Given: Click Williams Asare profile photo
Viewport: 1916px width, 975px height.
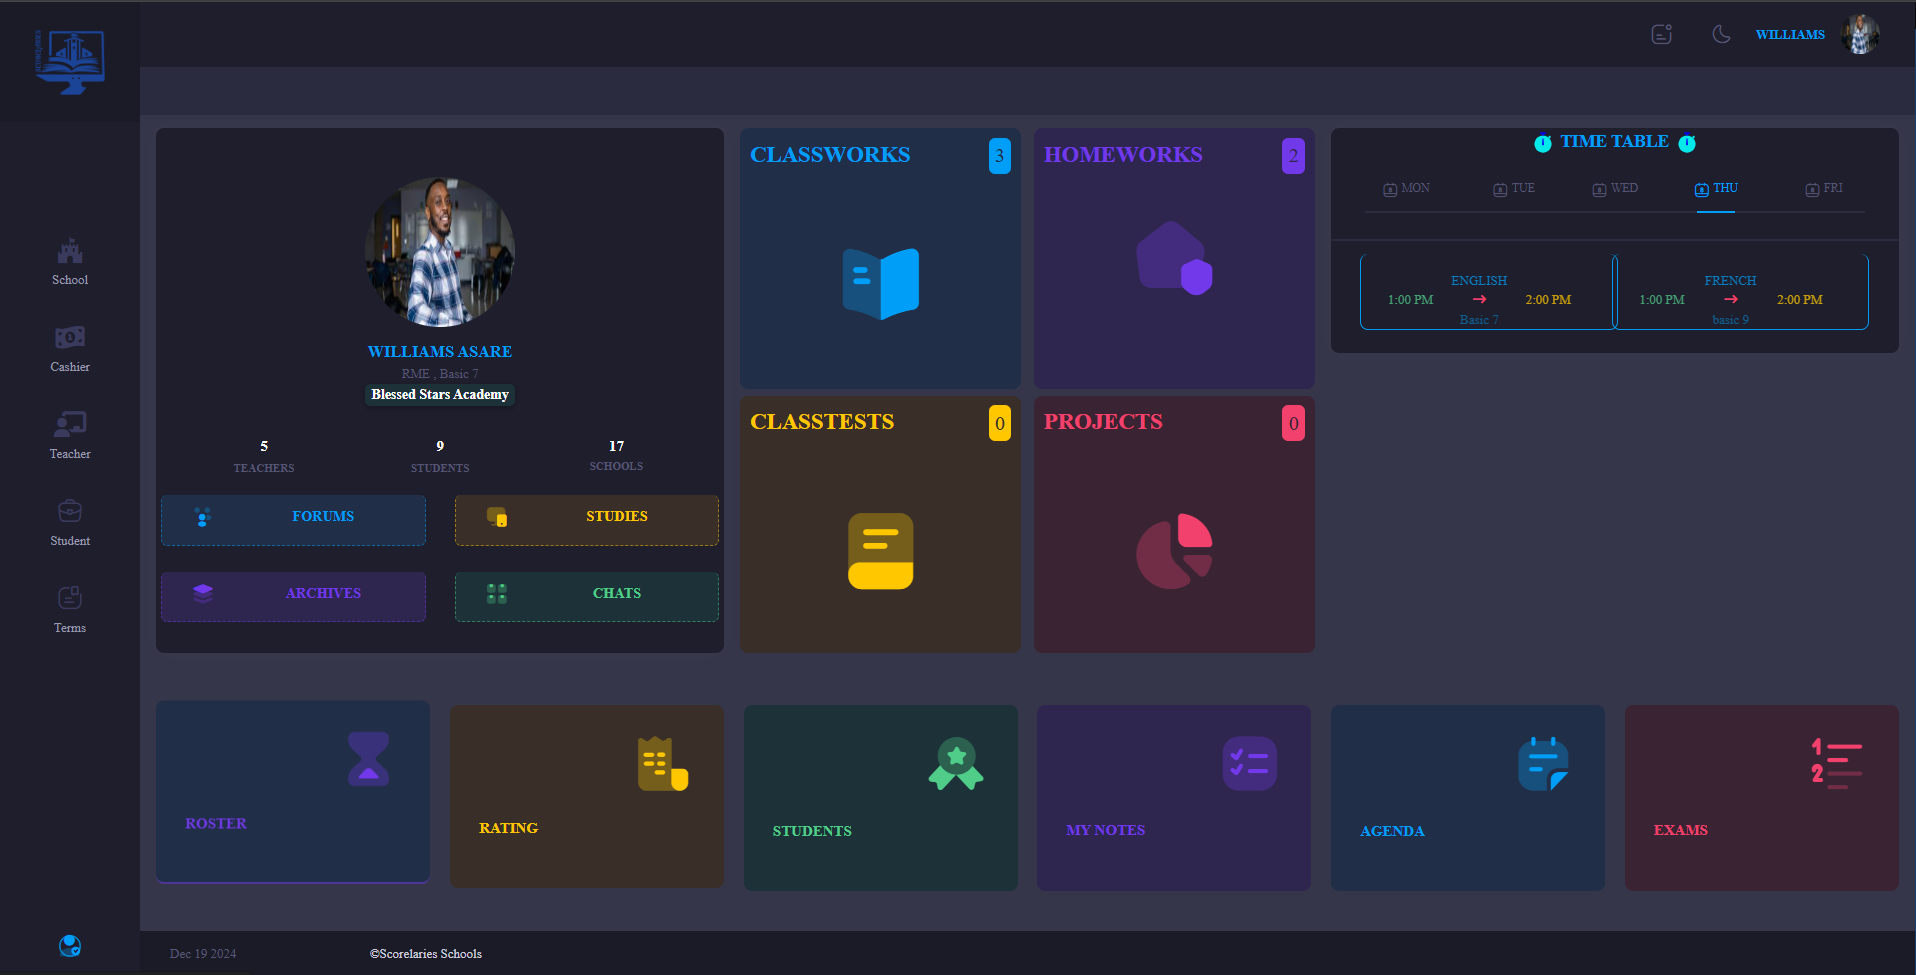Looking at the screenshot, I should click(x=440, y=252).
